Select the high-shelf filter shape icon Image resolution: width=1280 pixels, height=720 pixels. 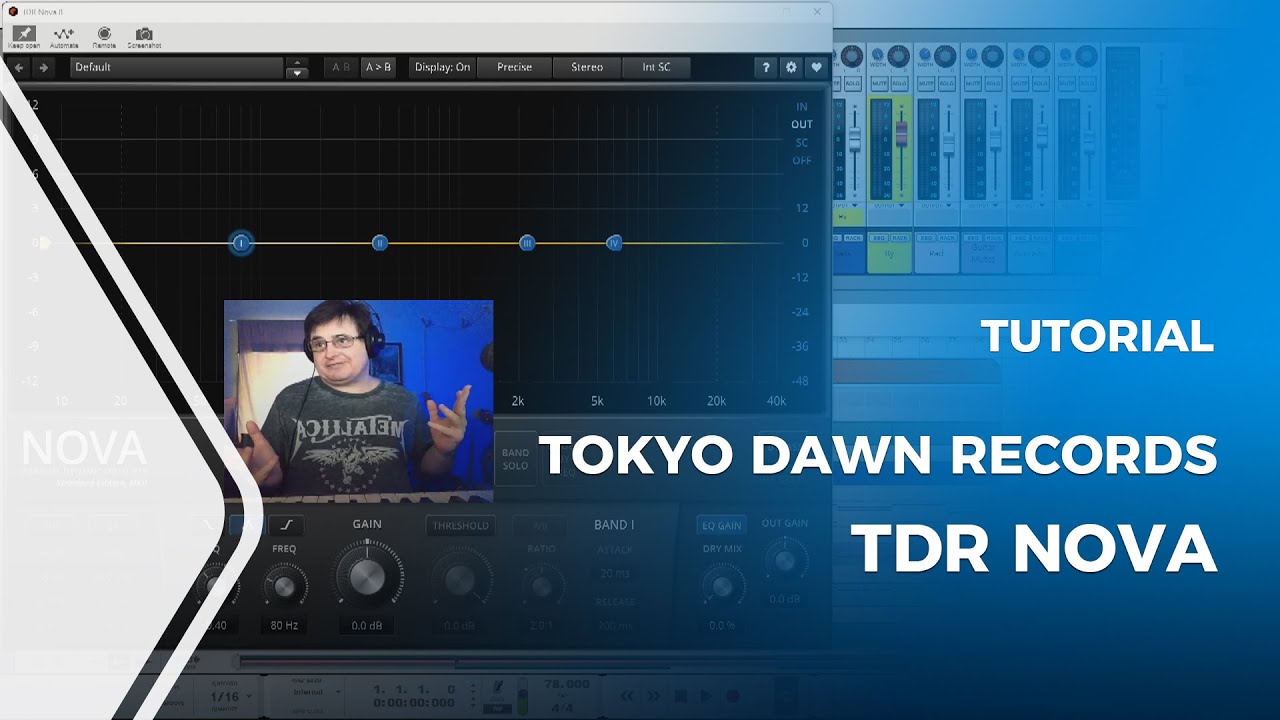coord(286,526)
